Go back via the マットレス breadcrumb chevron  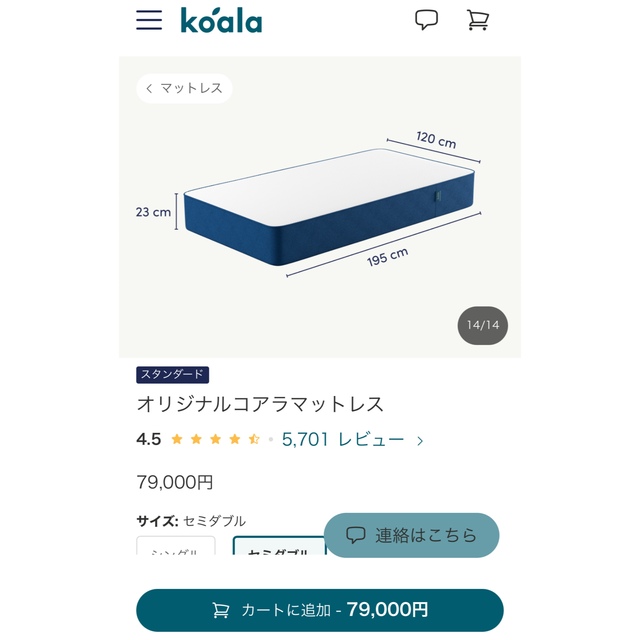(149, 88)
